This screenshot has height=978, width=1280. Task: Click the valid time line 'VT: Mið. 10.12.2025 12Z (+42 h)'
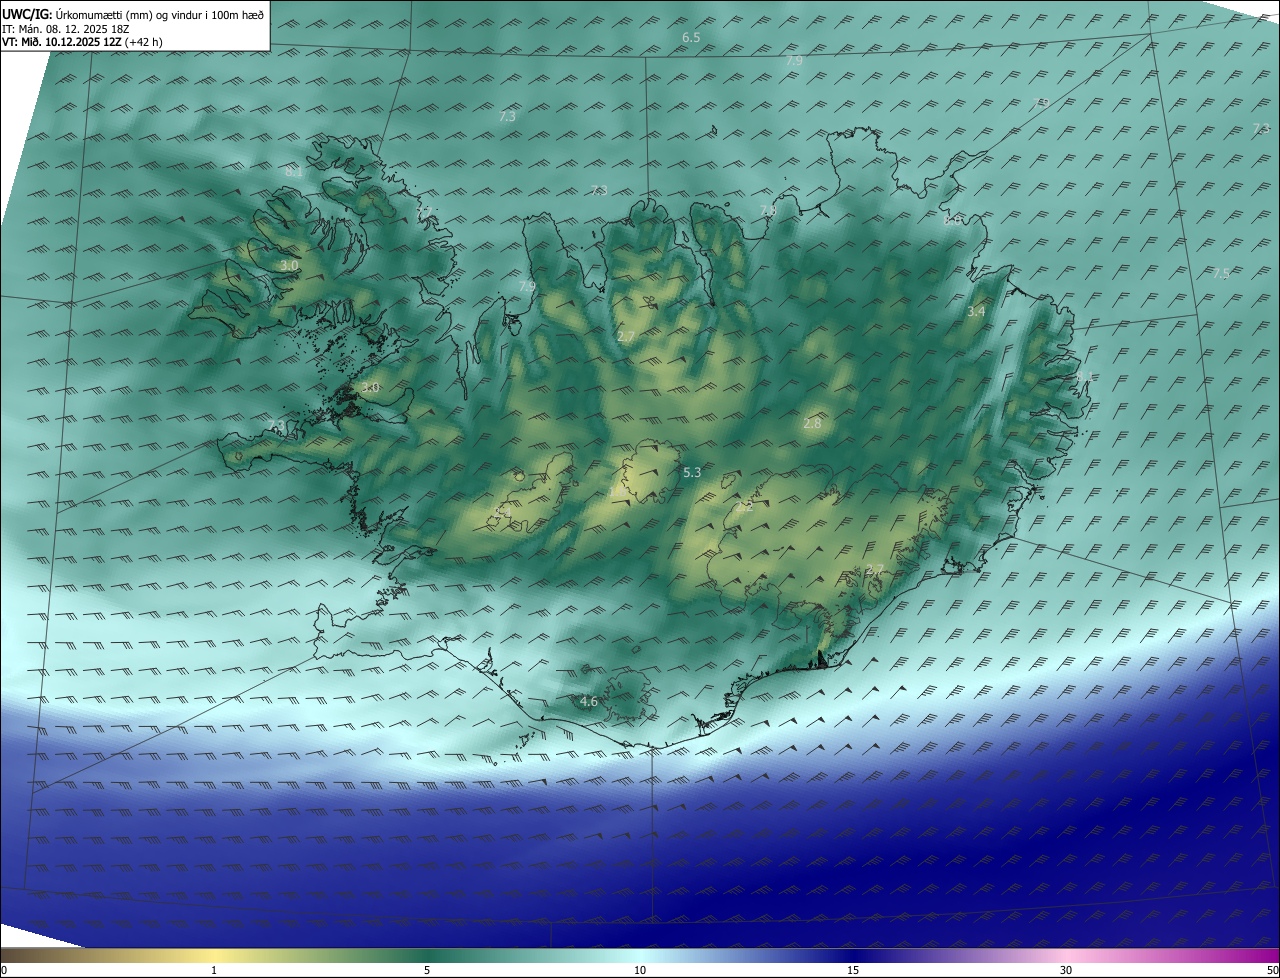(x=82, y=42)
